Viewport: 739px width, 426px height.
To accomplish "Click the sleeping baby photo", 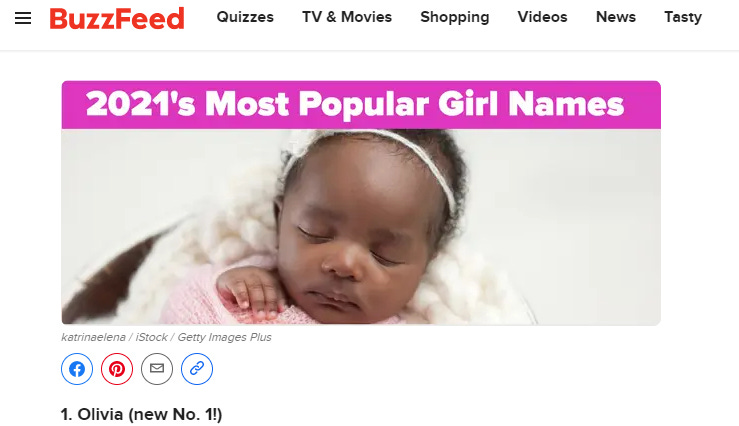I will point(361,227).
